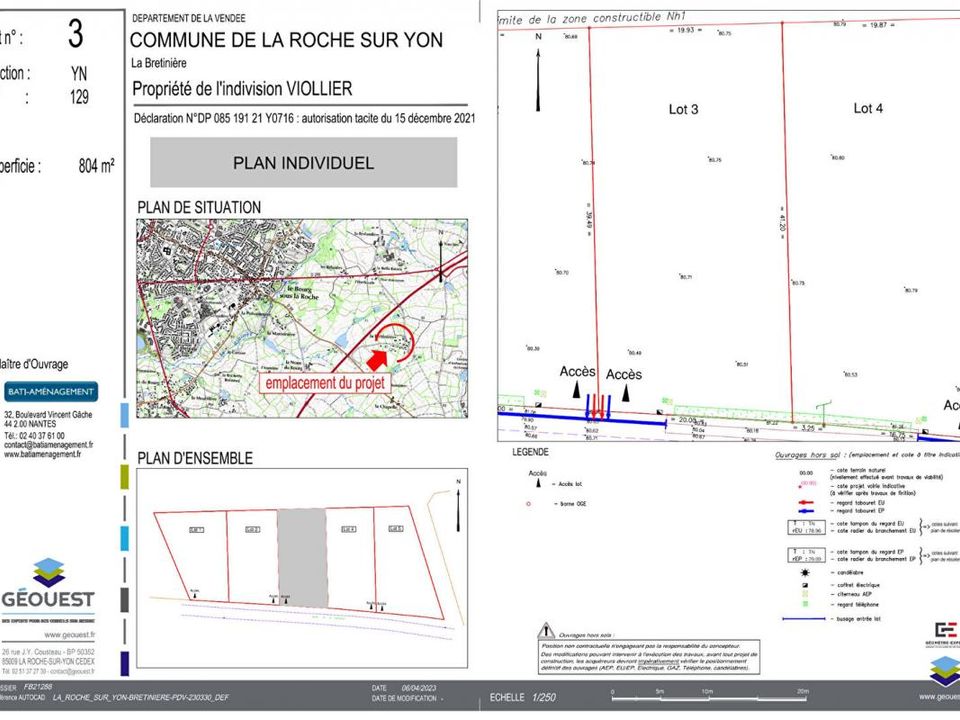Click the light blue swatch on the side strip
The height and width of the screenshot is (720, 960).
click(x=124, y=414)
